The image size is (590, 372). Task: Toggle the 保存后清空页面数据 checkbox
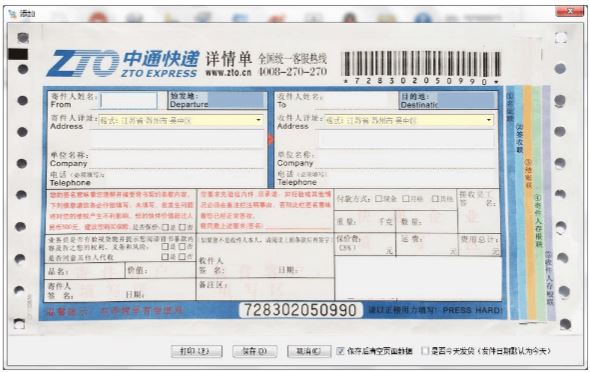pos(341,351)
